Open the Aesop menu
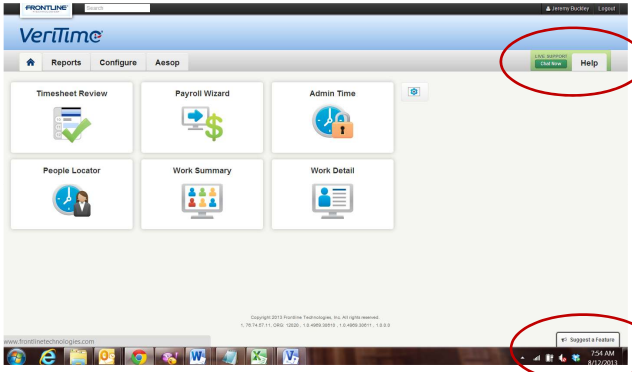Viewport: 632px width, 372px height. click(x=167, y=62)
